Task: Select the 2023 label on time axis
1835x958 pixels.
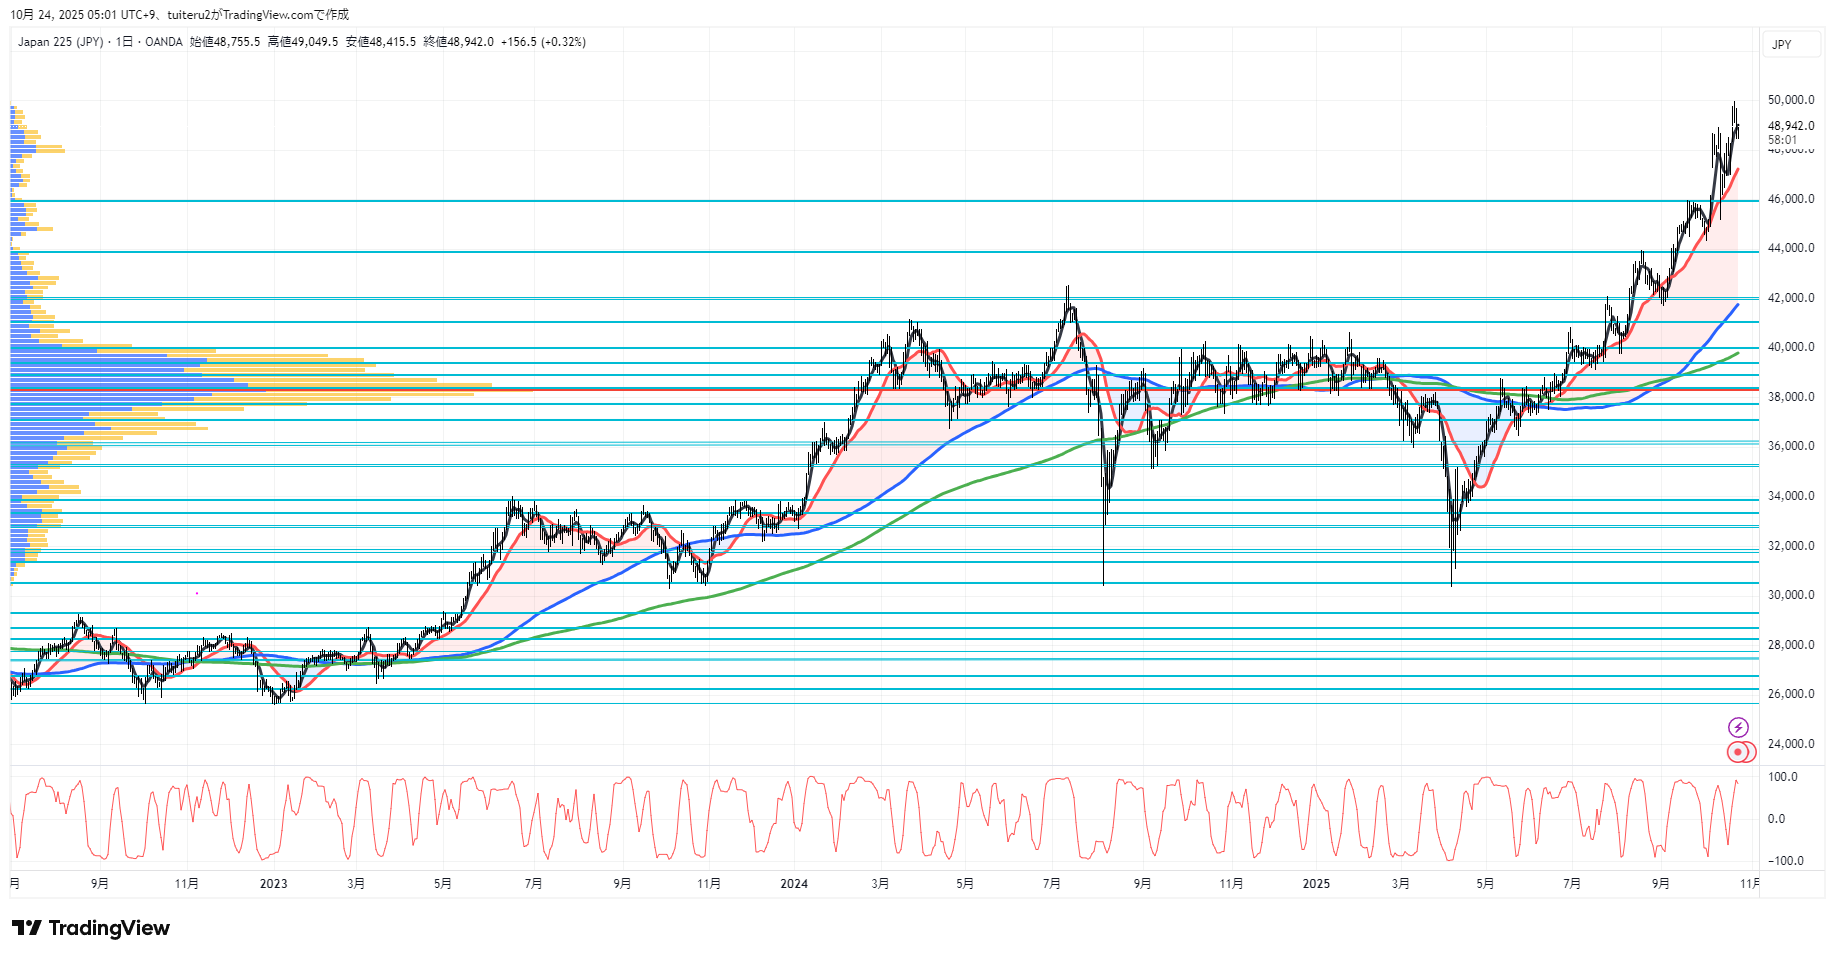Action: point(273,884)
